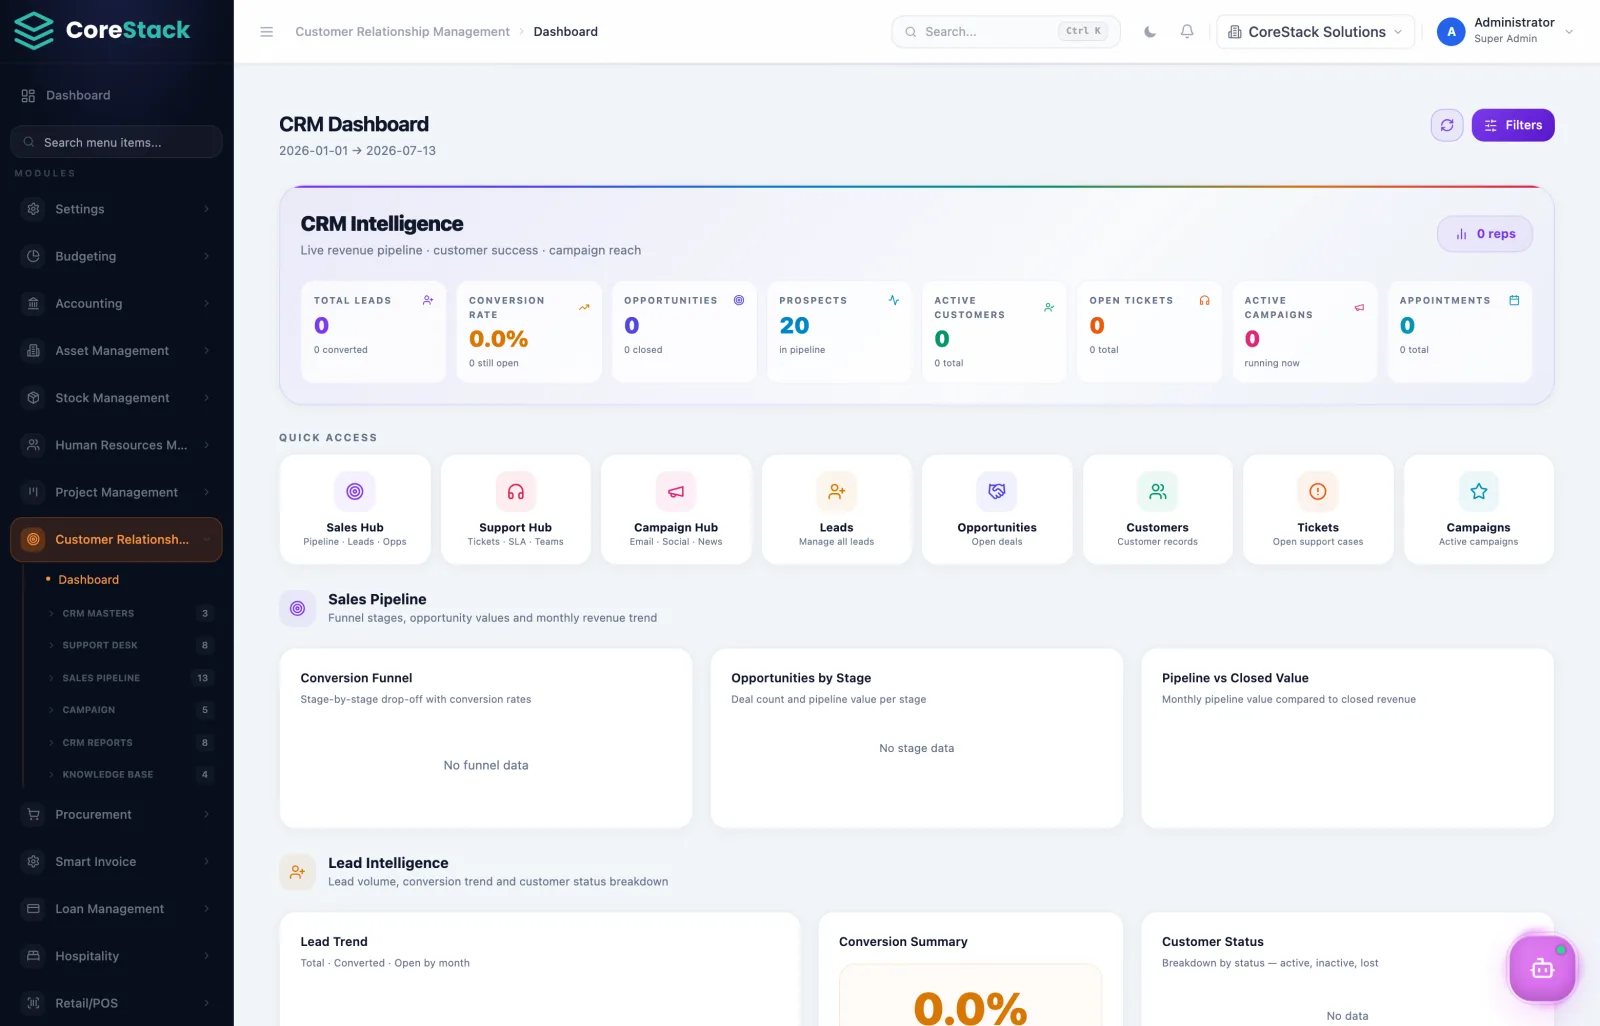
Task: Expand the Sales Pipeline sidebar submenu
Action: click(x=128, y=678)
